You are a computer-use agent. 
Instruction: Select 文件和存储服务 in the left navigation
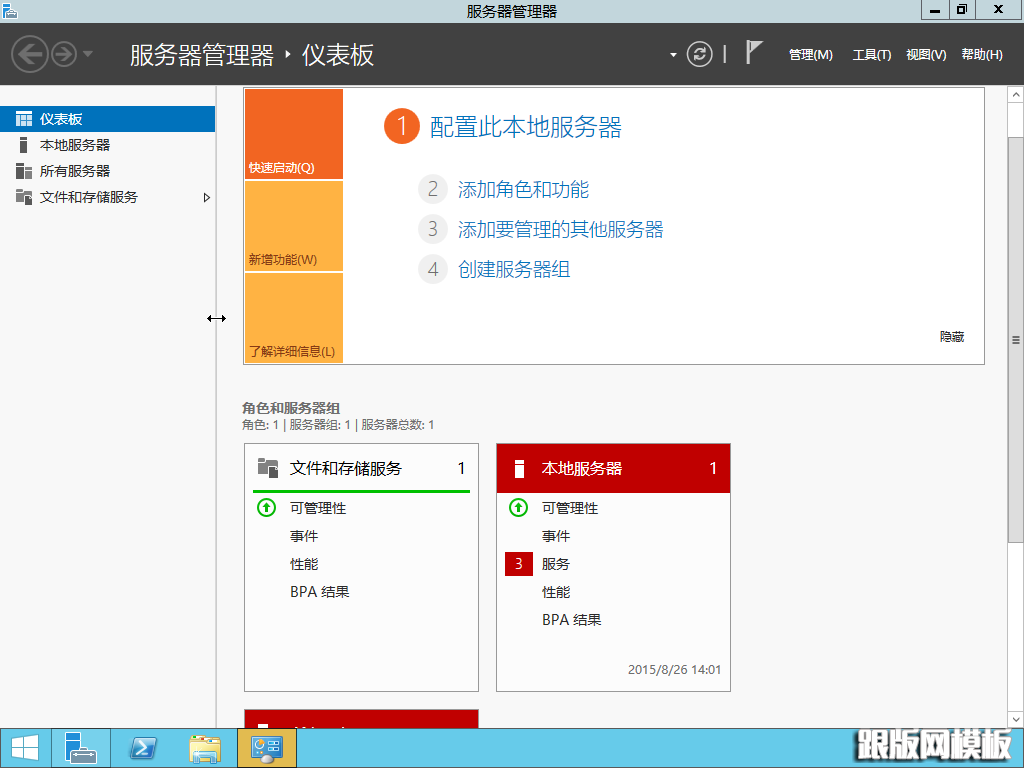(107, 197)
